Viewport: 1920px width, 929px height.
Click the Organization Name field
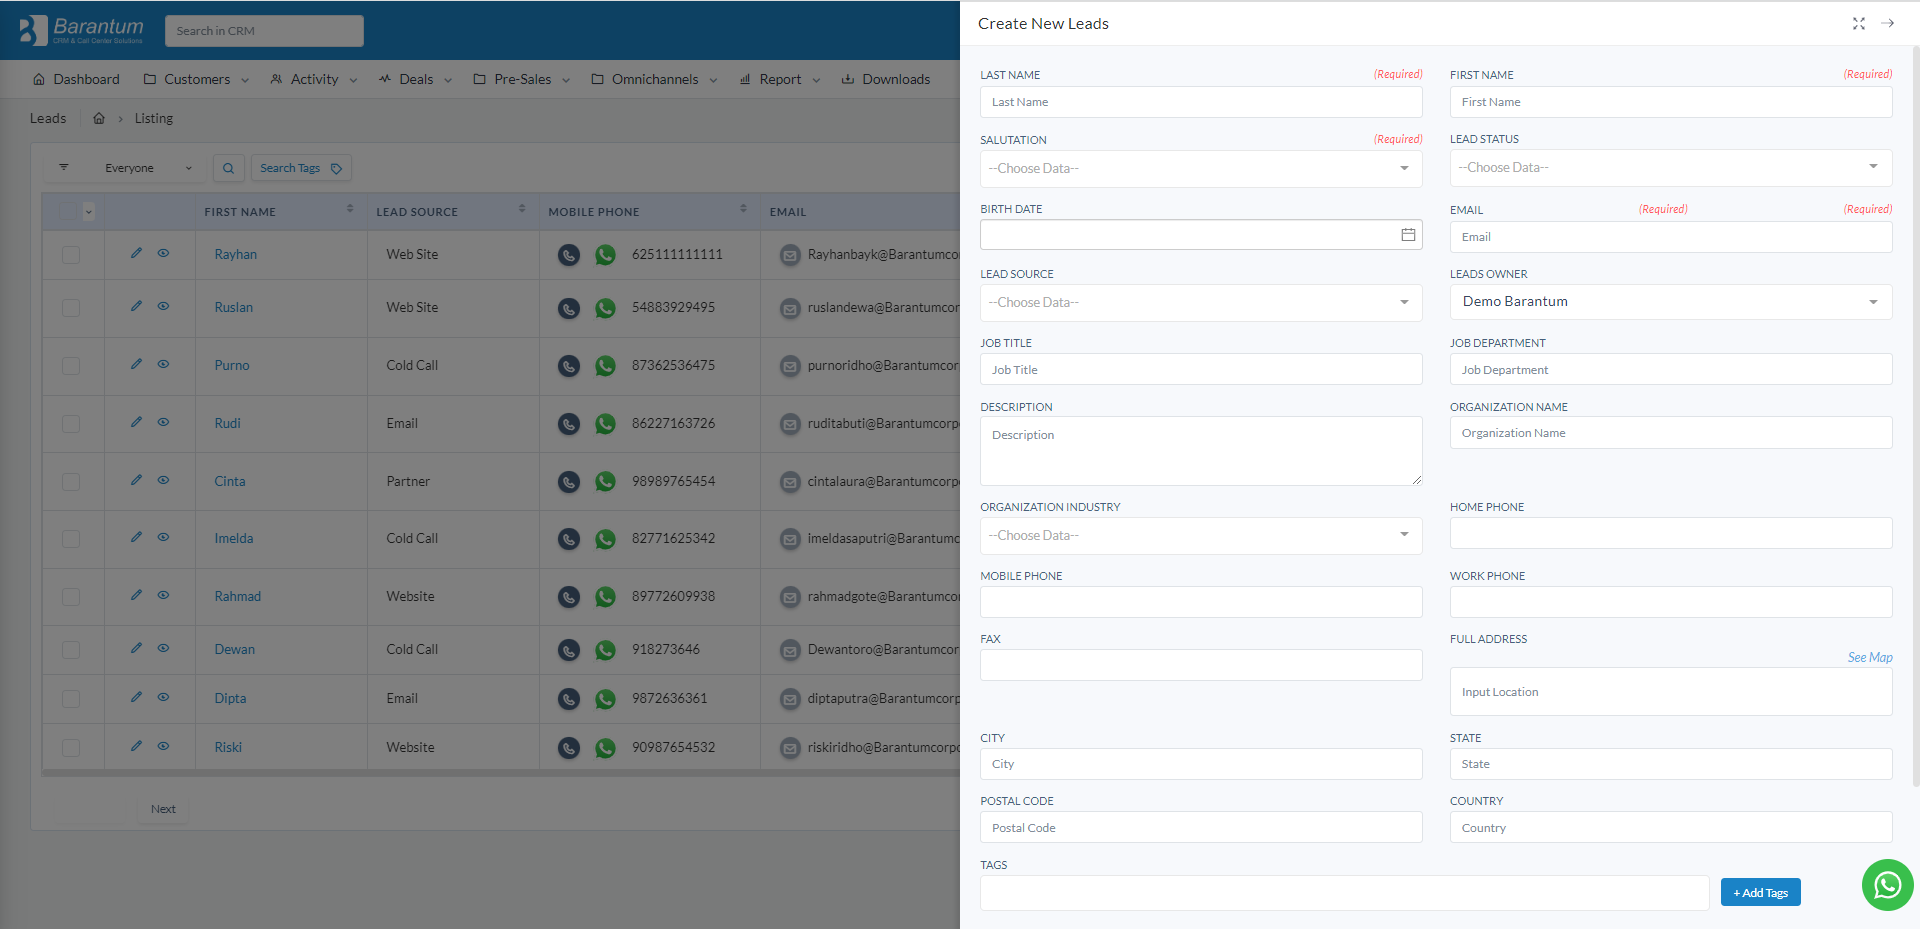pos(1671,433)
